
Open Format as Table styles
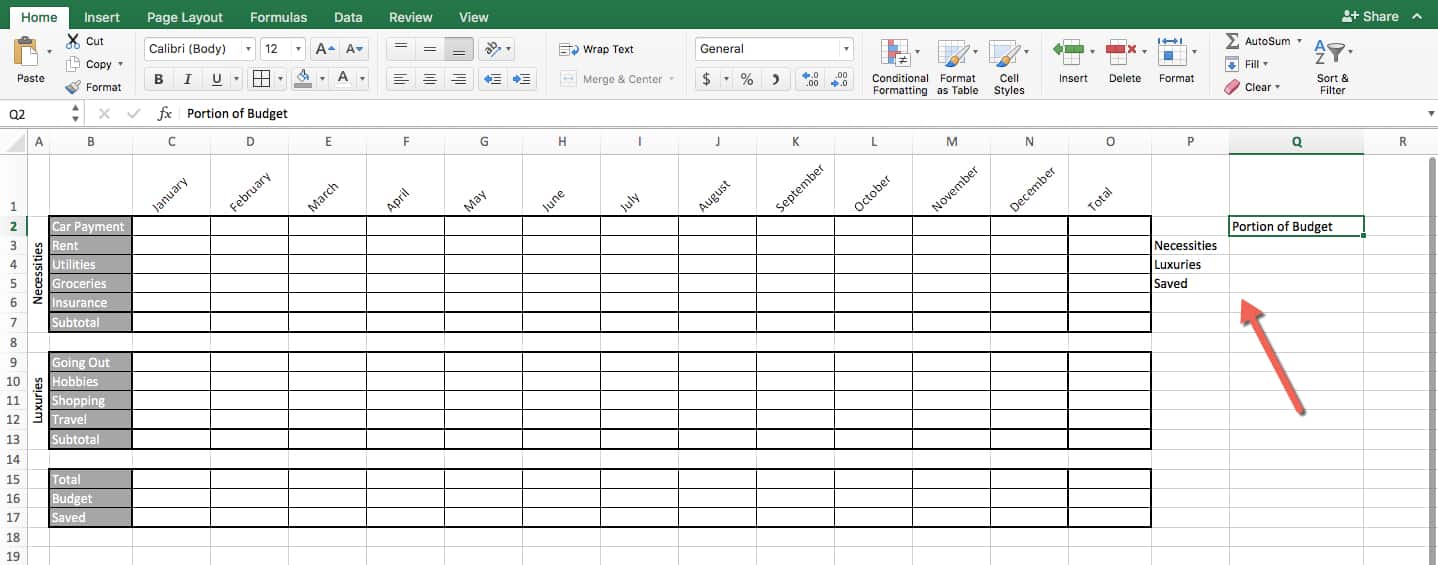tap(956, 54)
